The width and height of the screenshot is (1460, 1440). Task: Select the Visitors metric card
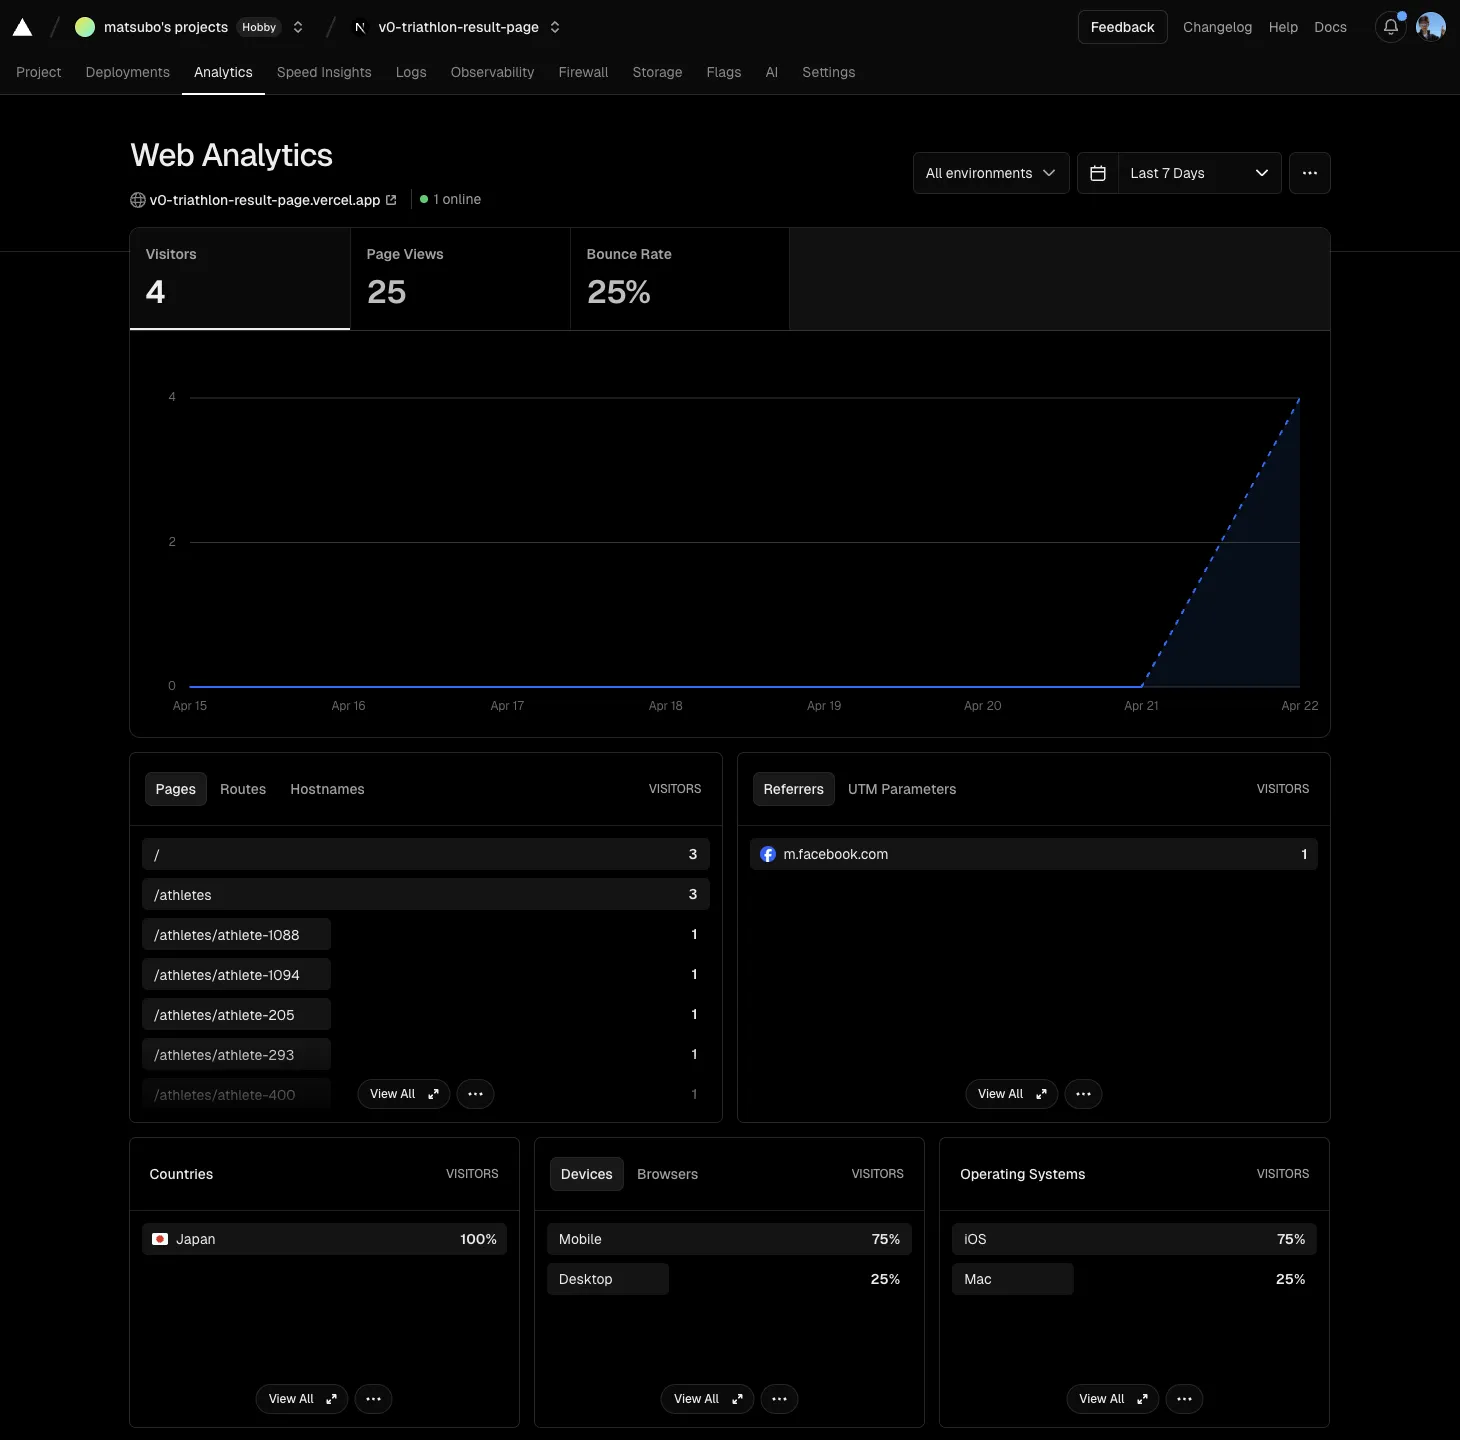(240, 279)
